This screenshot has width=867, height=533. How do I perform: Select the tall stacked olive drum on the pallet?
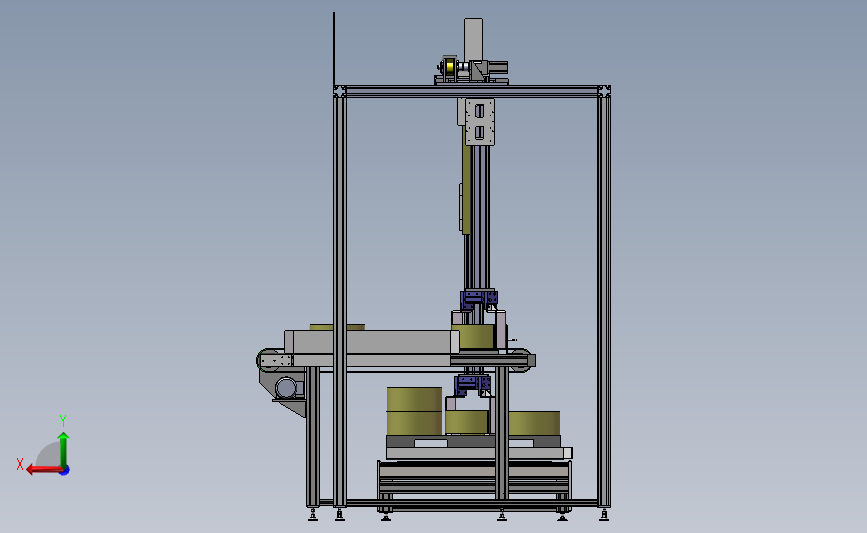tap(414, 411)
